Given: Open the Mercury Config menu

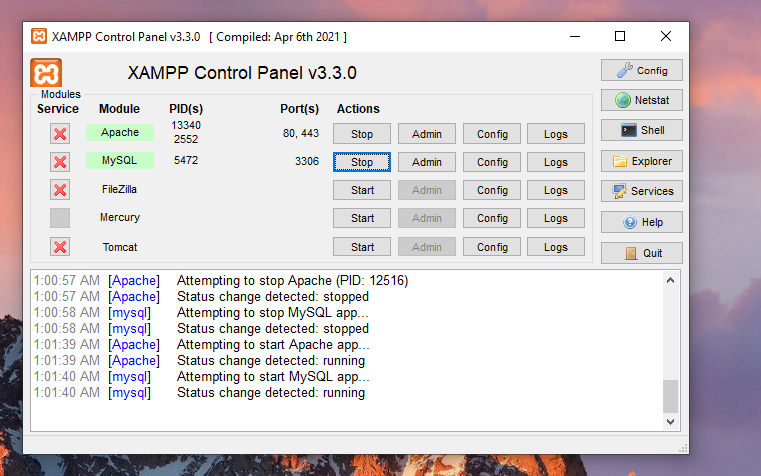Looking at the screenshot, I should [492, 218].
